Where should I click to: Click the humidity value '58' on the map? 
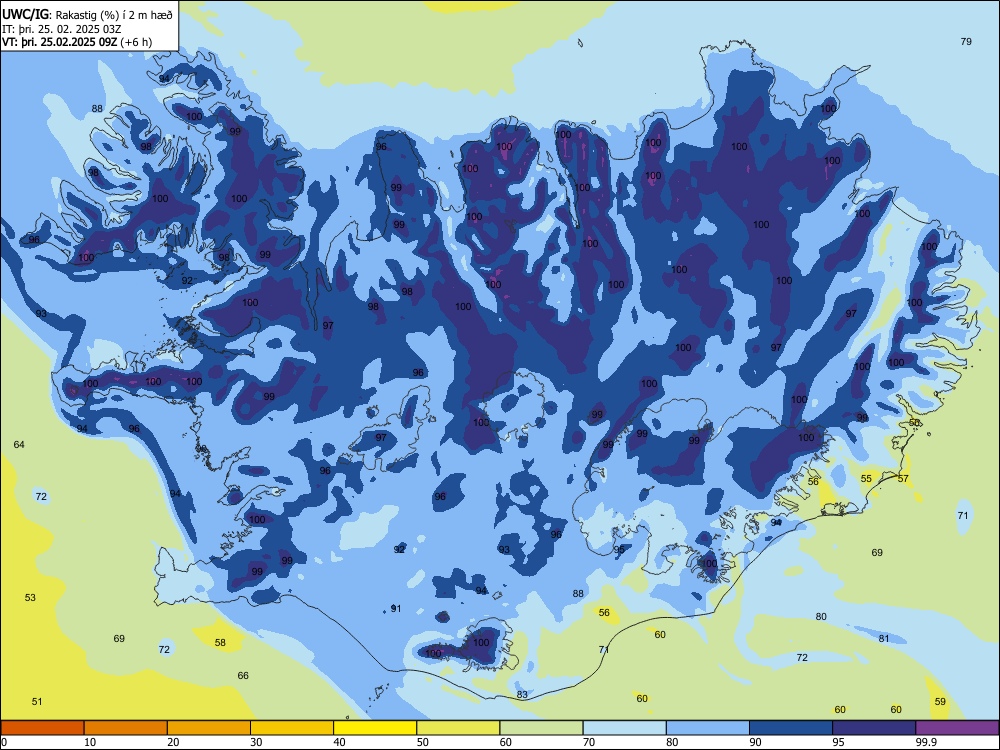point(220,642)
